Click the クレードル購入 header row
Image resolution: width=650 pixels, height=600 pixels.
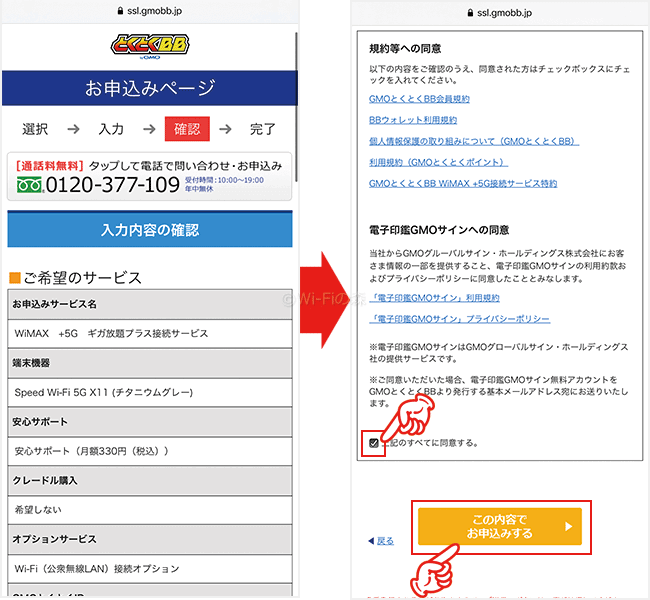point(150,481)
